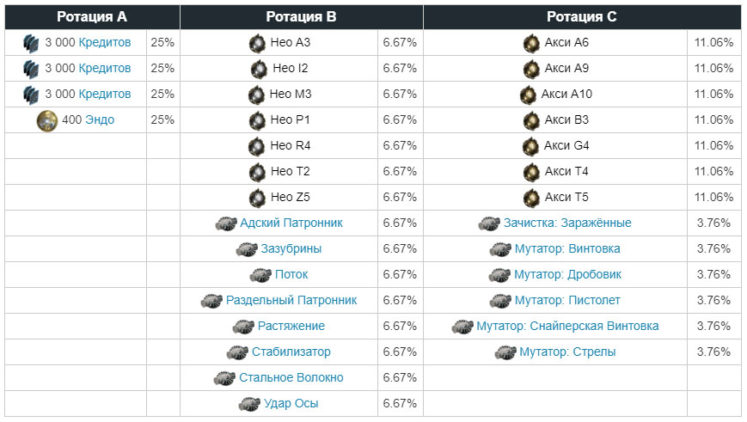Follow the Мутатор: Снайперская Винтовка link
Viewport: 747px width, 422px height.
point(567,326)
